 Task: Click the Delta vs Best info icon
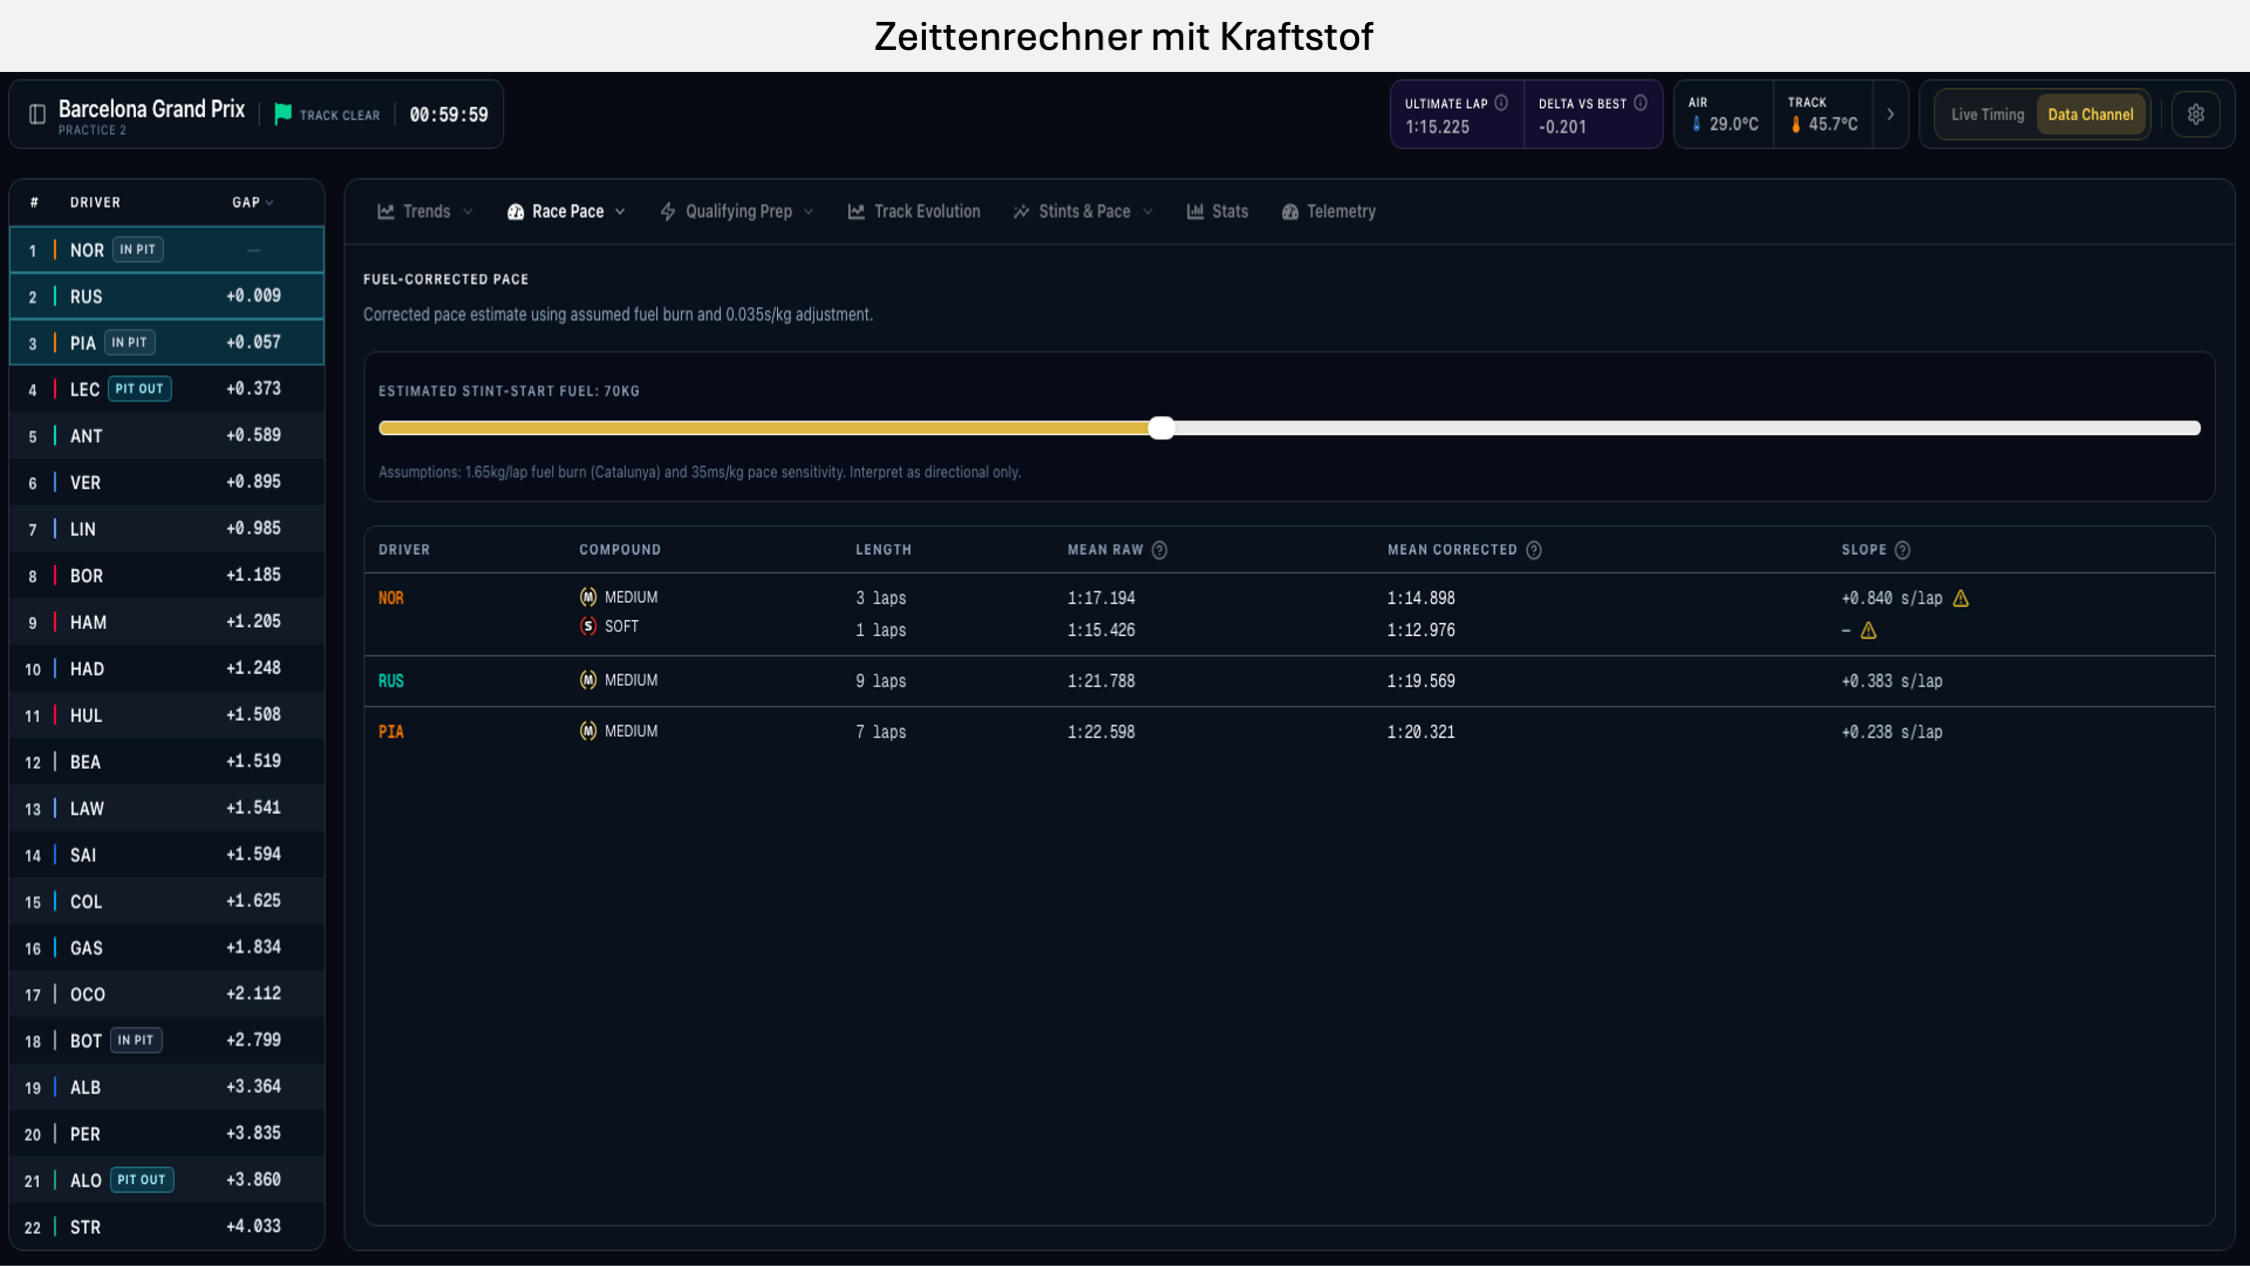[x=1640, y=103]
